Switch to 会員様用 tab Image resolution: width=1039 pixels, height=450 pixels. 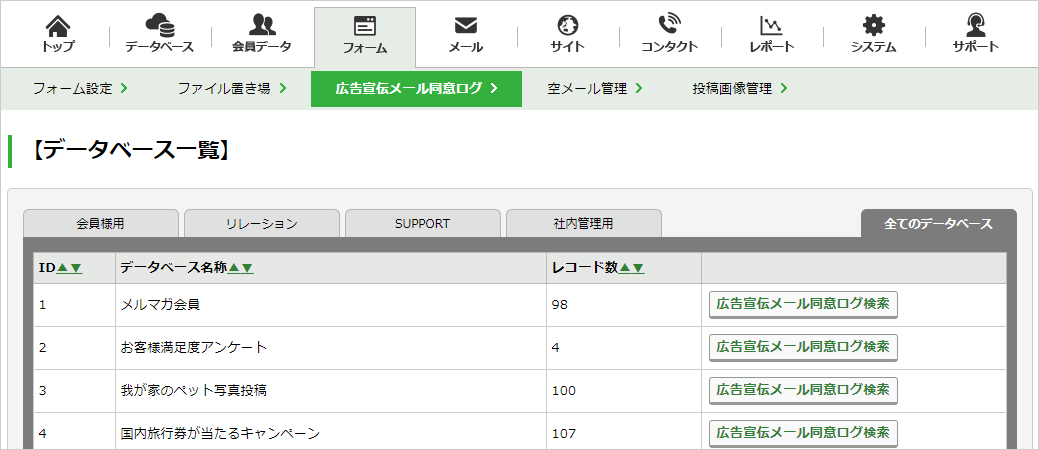click(x=101, y=223)
